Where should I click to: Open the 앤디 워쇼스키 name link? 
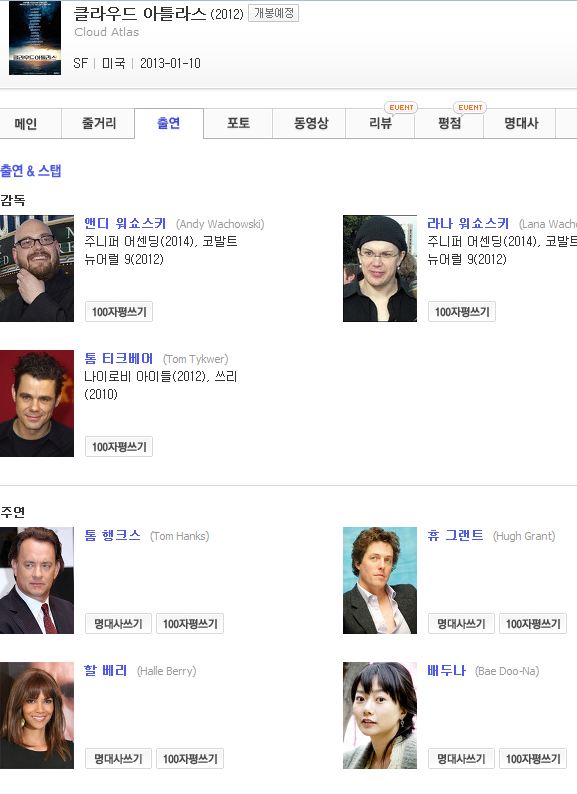[125, 223]
